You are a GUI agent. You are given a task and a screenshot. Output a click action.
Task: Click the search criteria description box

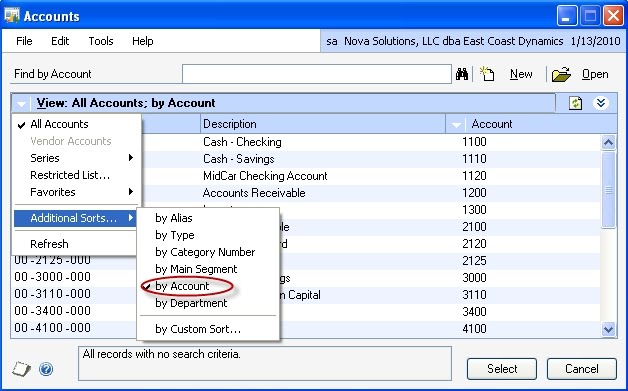tap(265, 363)
